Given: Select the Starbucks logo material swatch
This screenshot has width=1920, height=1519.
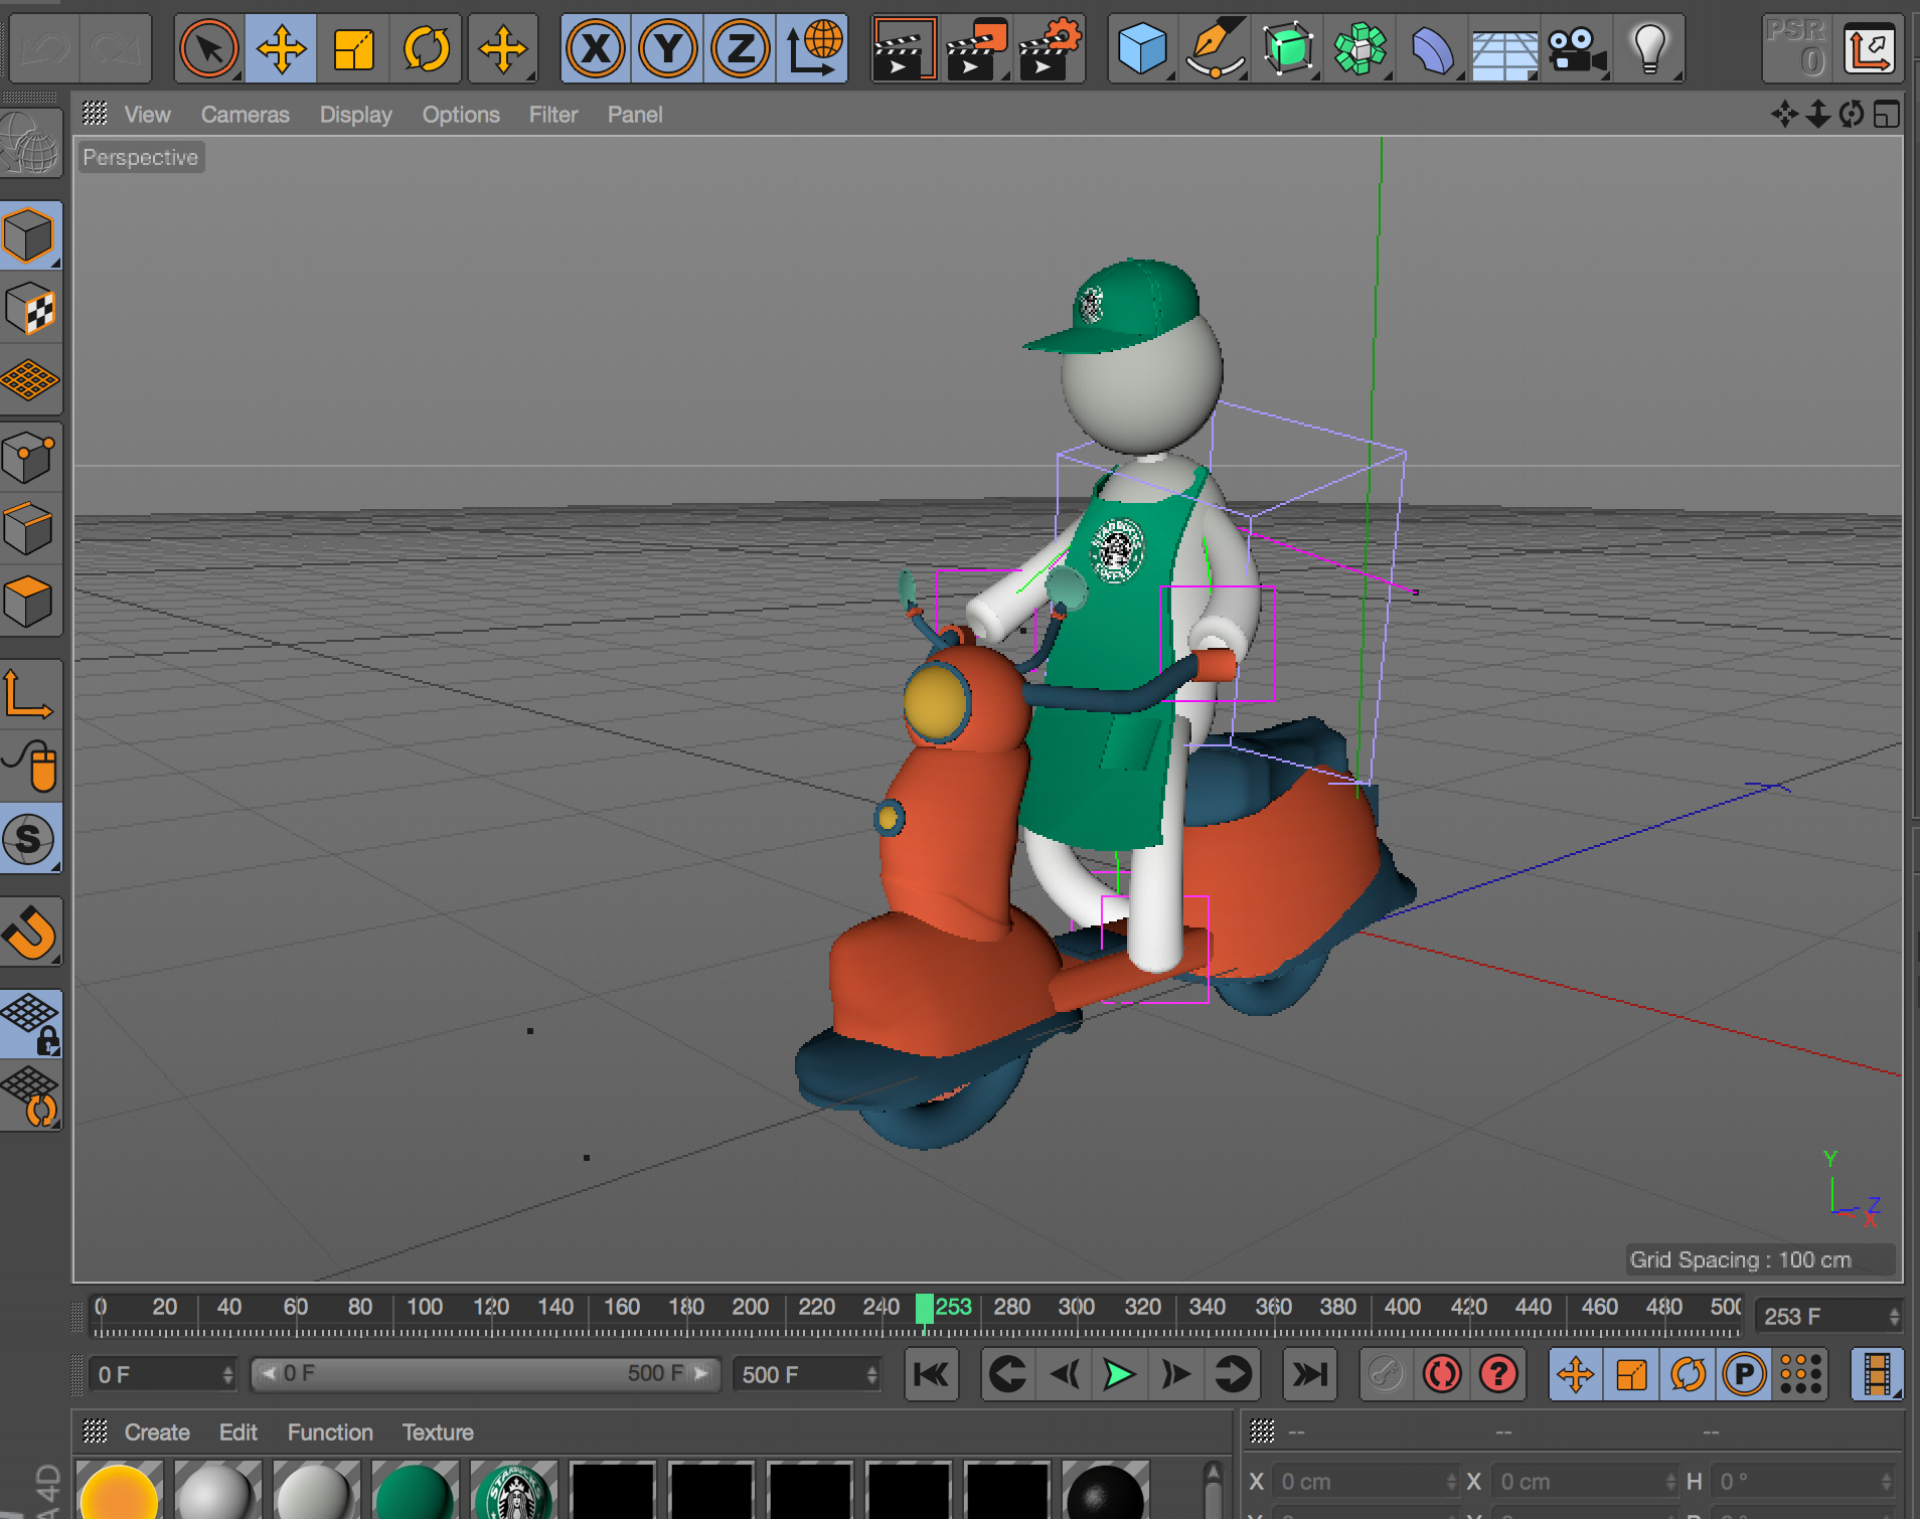Looking at the screenshot, I should (x=514, y=1493).
